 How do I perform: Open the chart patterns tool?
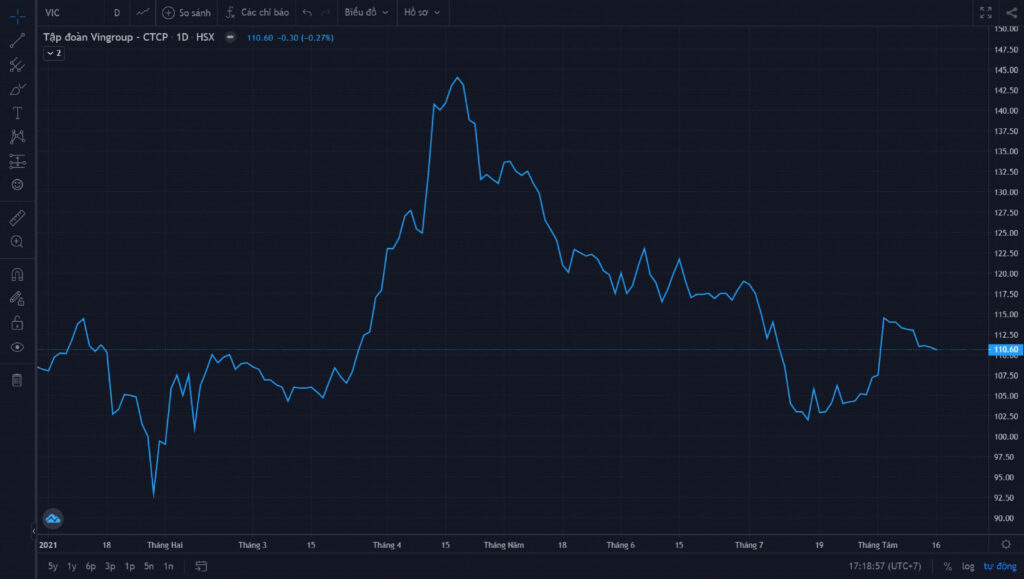point(18,136)
